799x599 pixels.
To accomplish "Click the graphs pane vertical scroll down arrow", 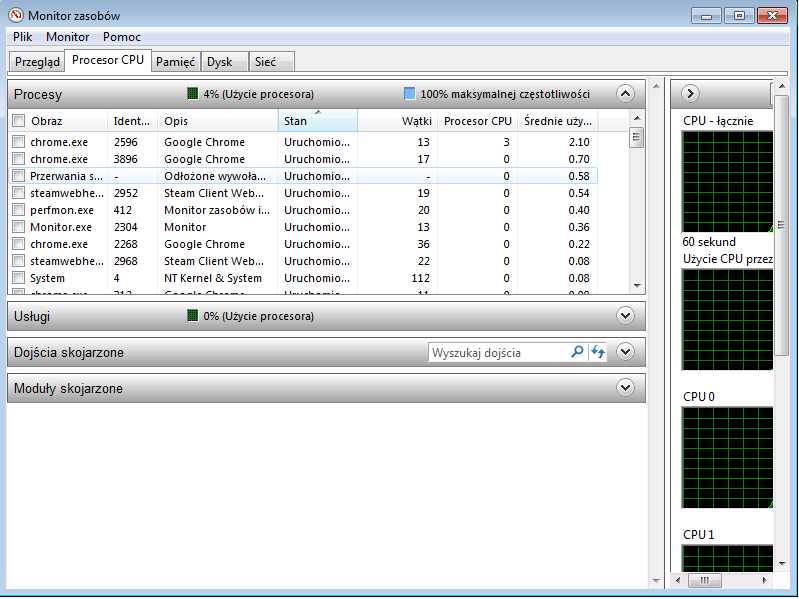I will tap(782, 563).
